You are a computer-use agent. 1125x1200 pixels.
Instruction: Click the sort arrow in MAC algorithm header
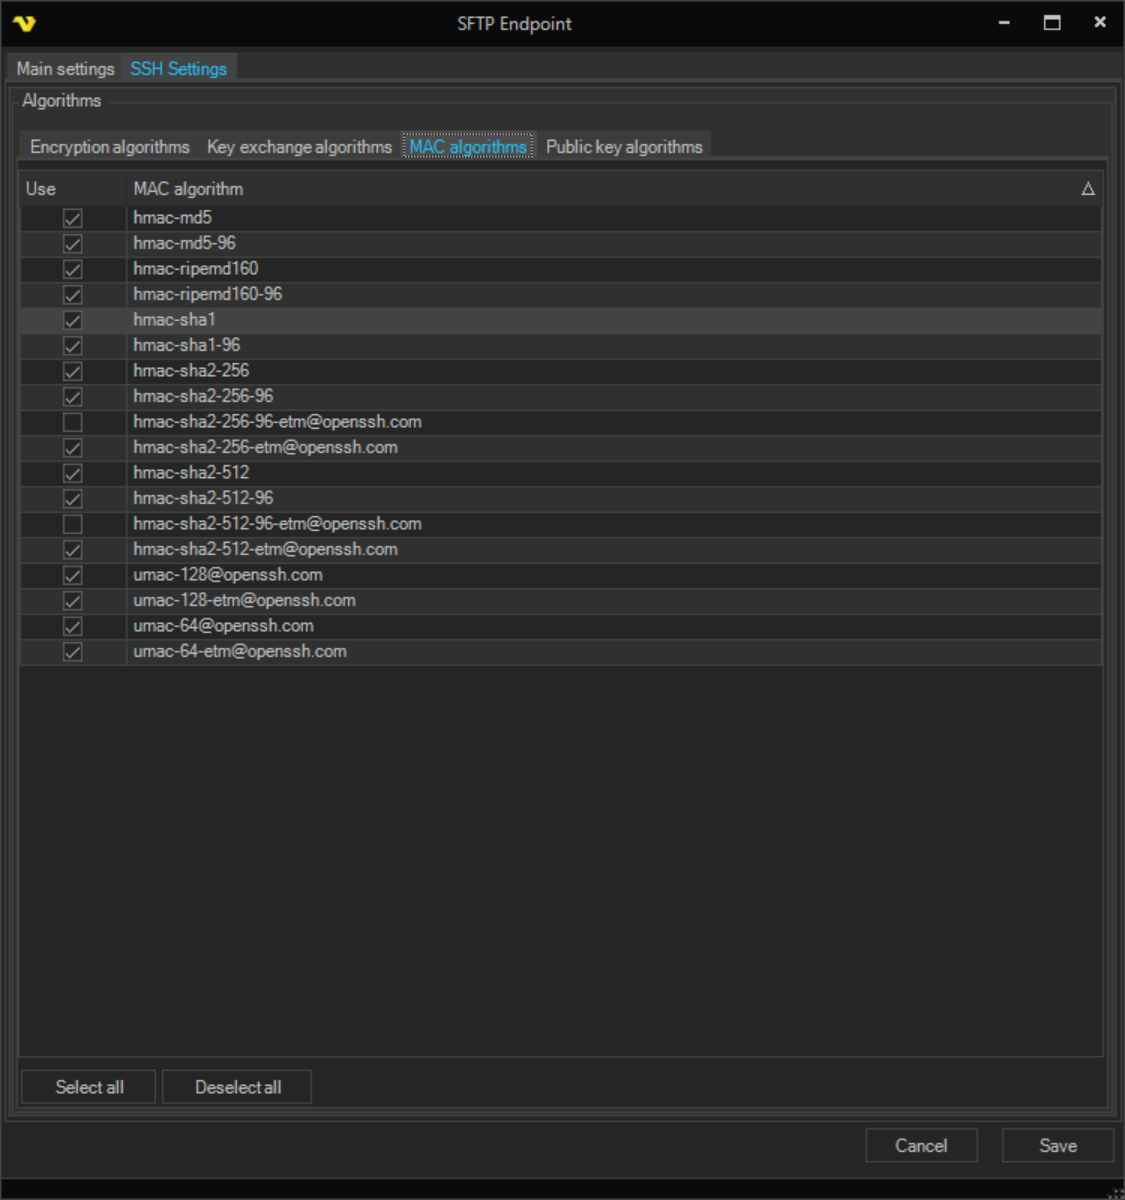[1087, 189]
